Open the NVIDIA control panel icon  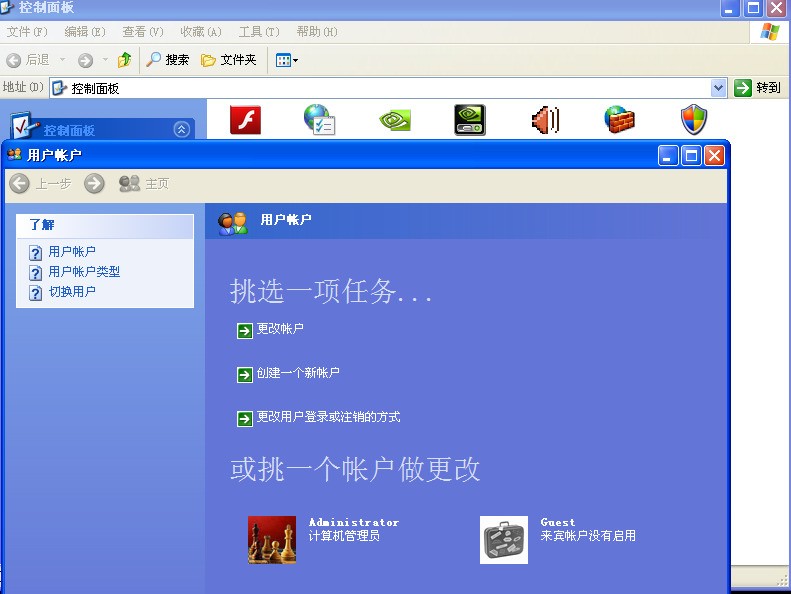395,120
